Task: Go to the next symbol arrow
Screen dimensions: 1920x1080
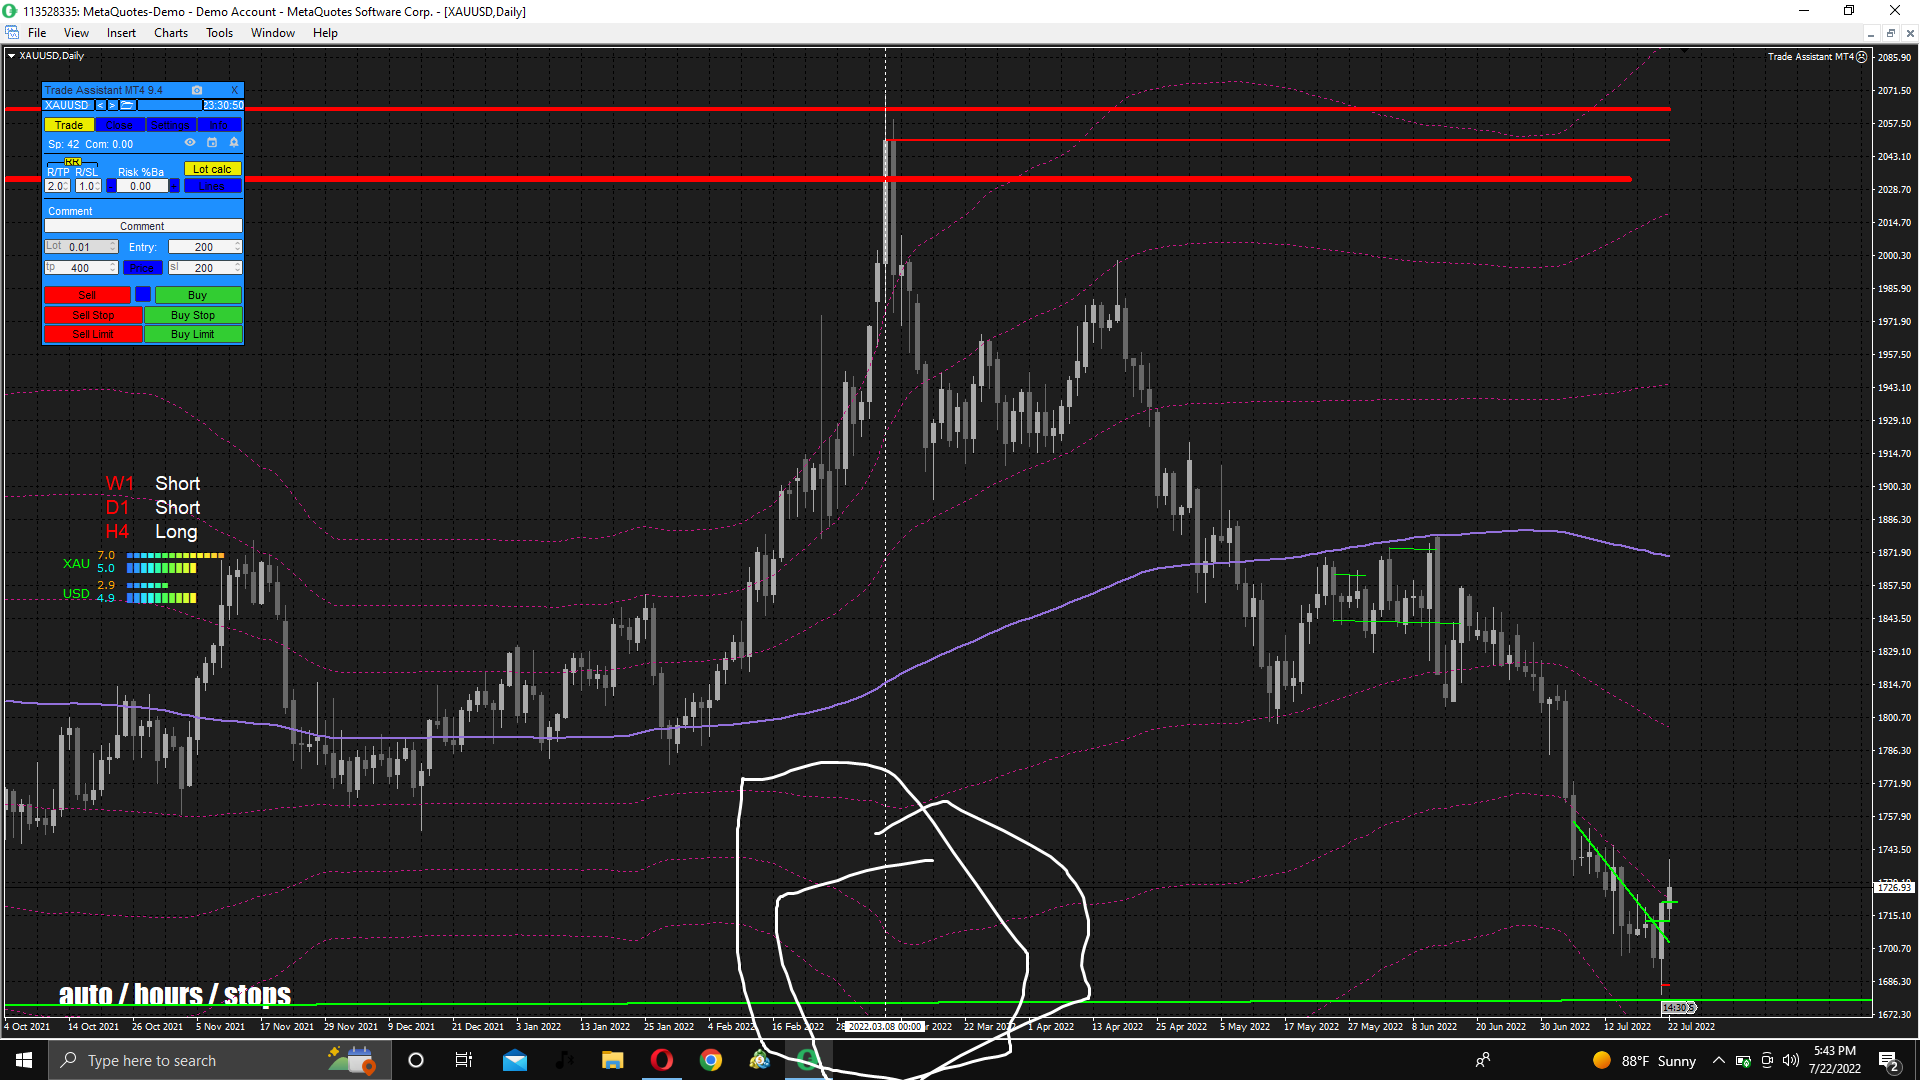Action: point(112,105)
